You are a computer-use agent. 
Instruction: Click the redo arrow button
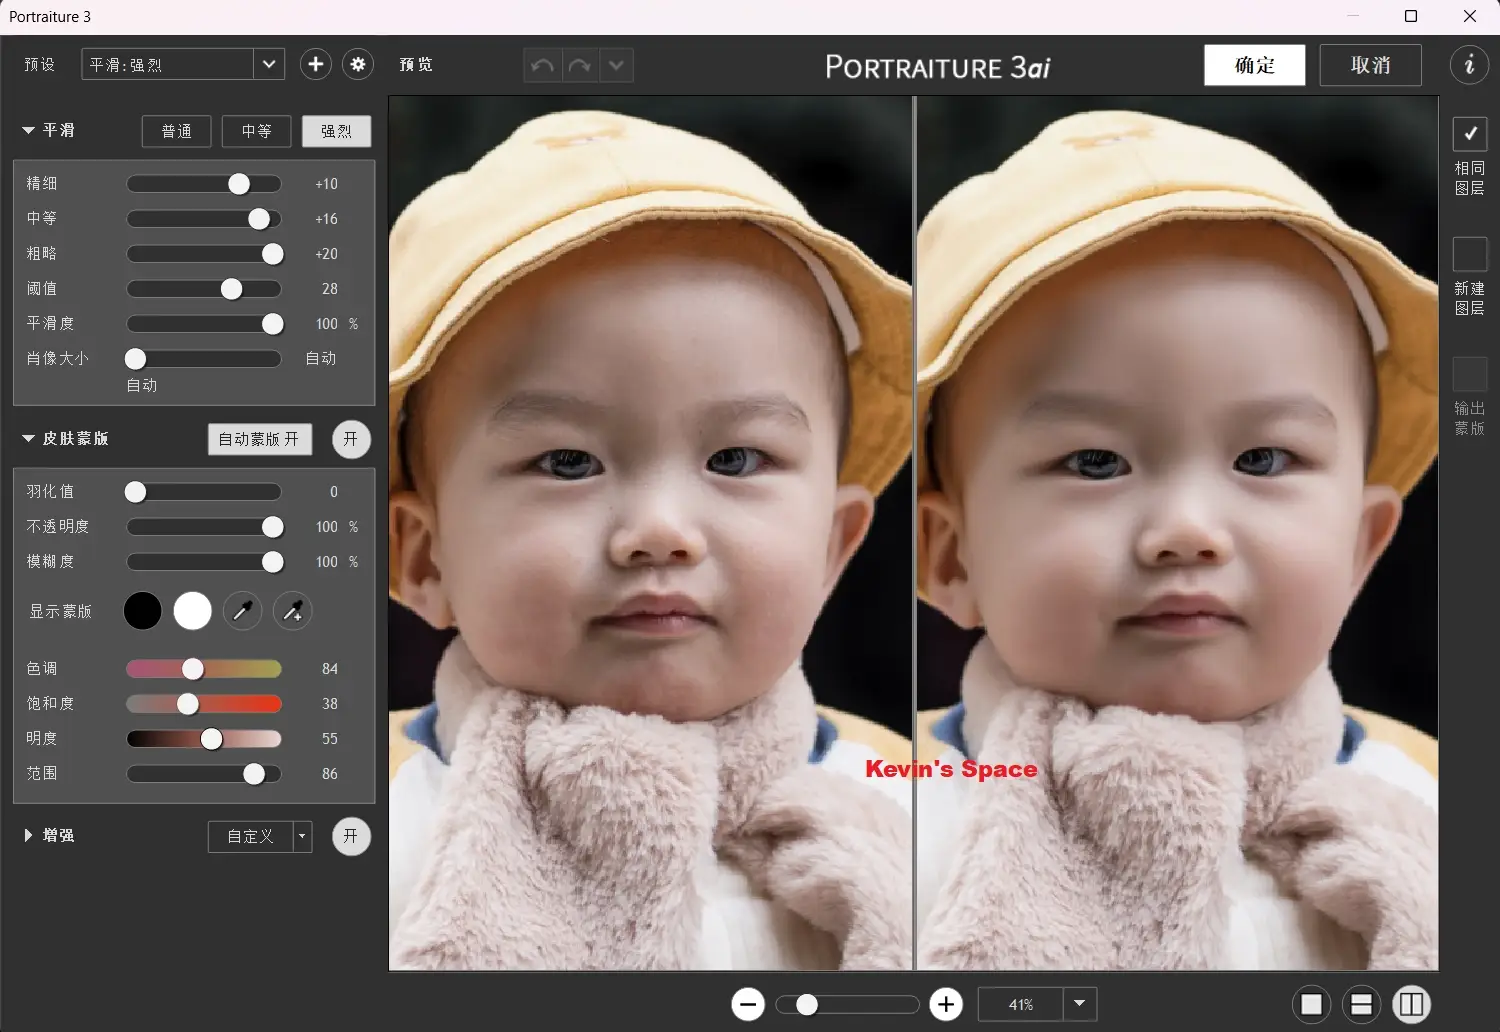tap(579, 65)
